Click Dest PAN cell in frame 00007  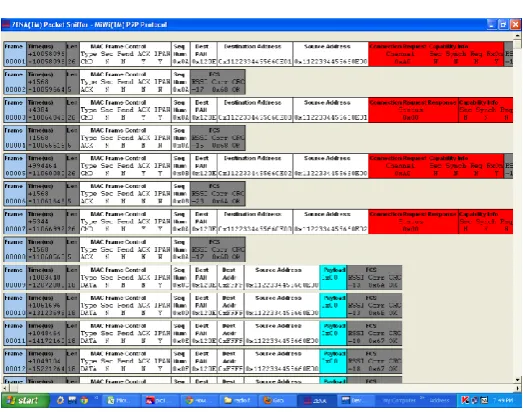(x=203, y=222)
